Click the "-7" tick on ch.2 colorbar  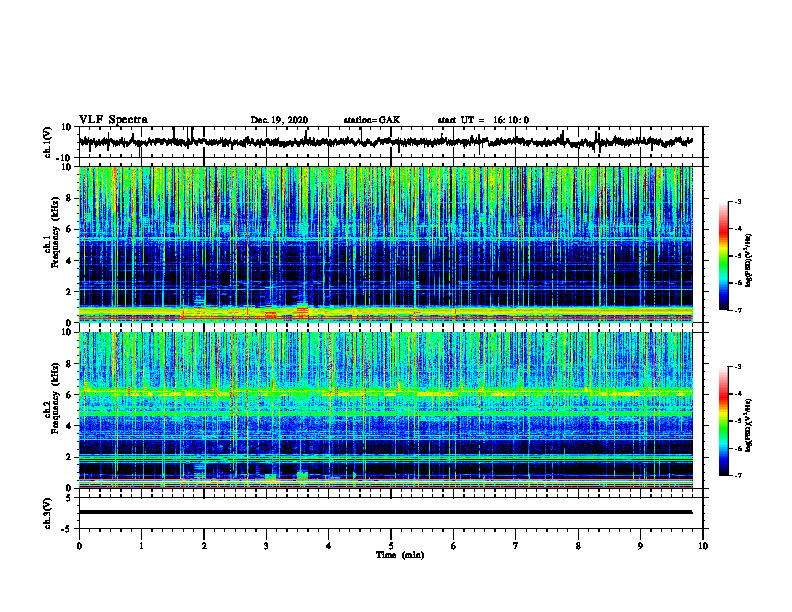click(x=737, y=475)
